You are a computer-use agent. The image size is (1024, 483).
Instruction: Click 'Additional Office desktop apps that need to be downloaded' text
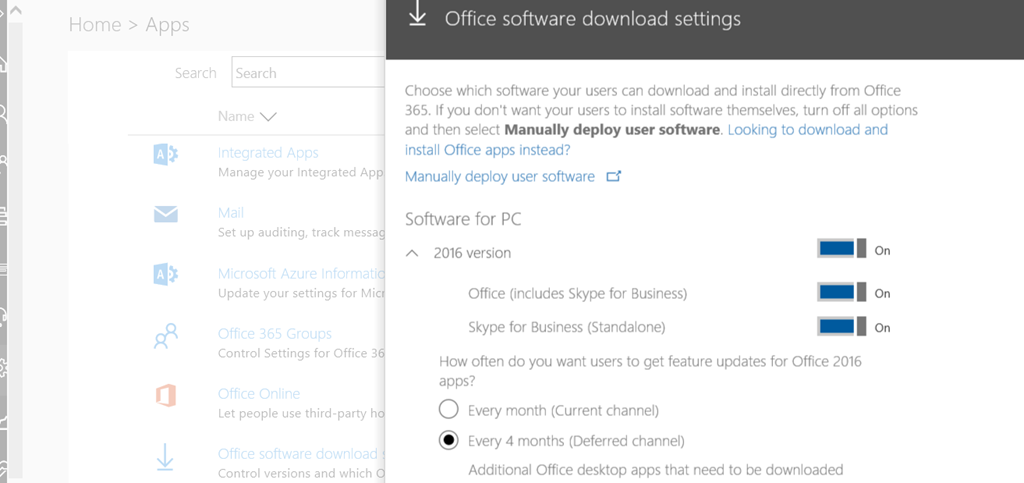(x=656, y=469)
